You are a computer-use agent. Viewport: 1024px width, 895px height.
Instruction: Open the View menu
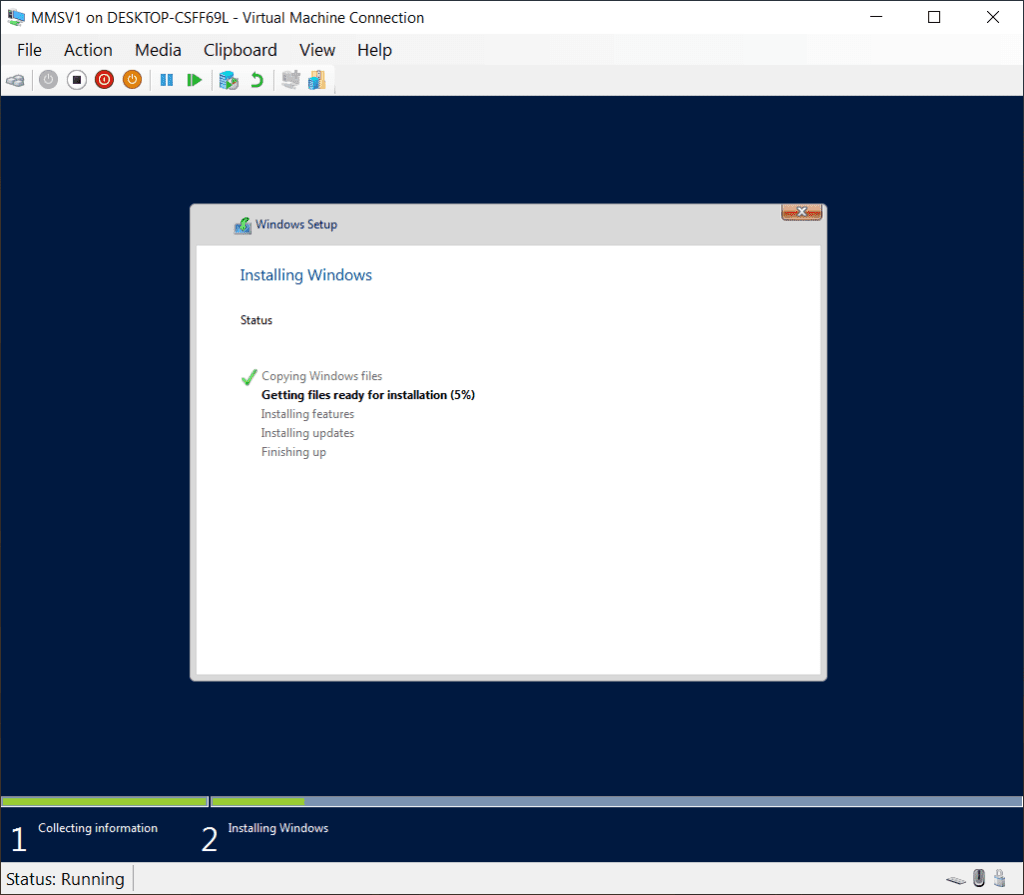point(317,50)
